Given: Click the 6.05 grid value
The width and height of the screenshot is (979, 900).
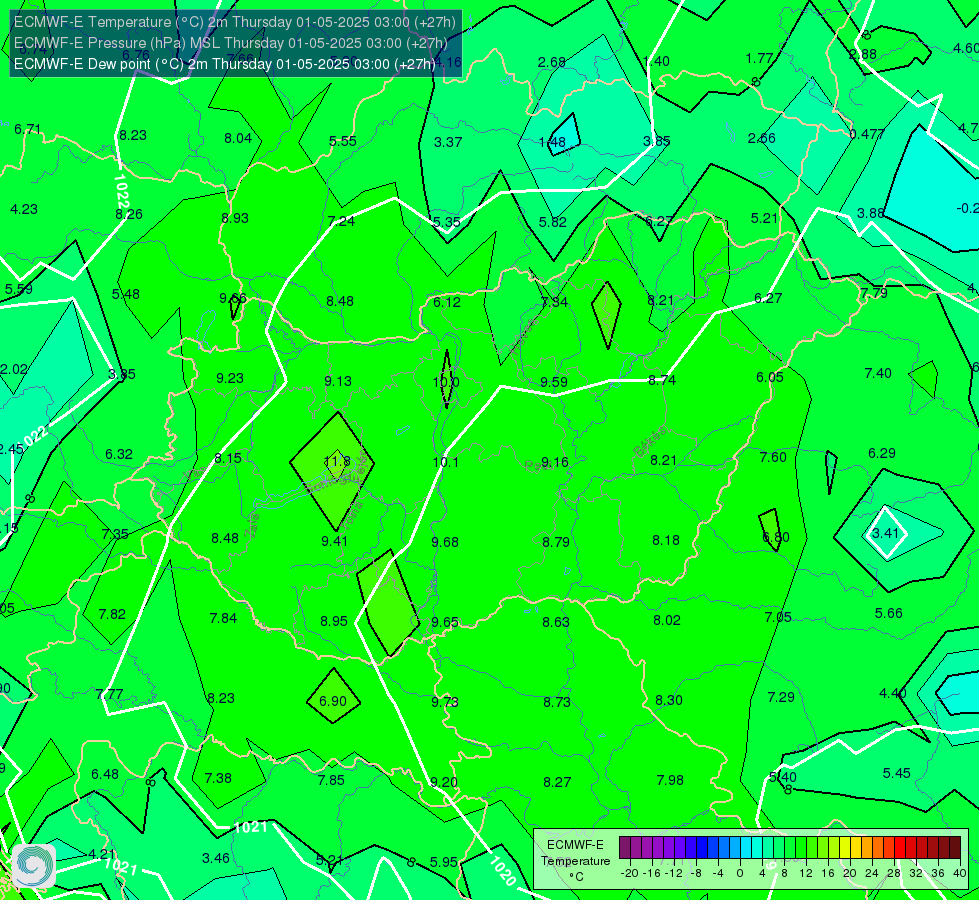Looking at the screenshot, I should coord(770,377).
